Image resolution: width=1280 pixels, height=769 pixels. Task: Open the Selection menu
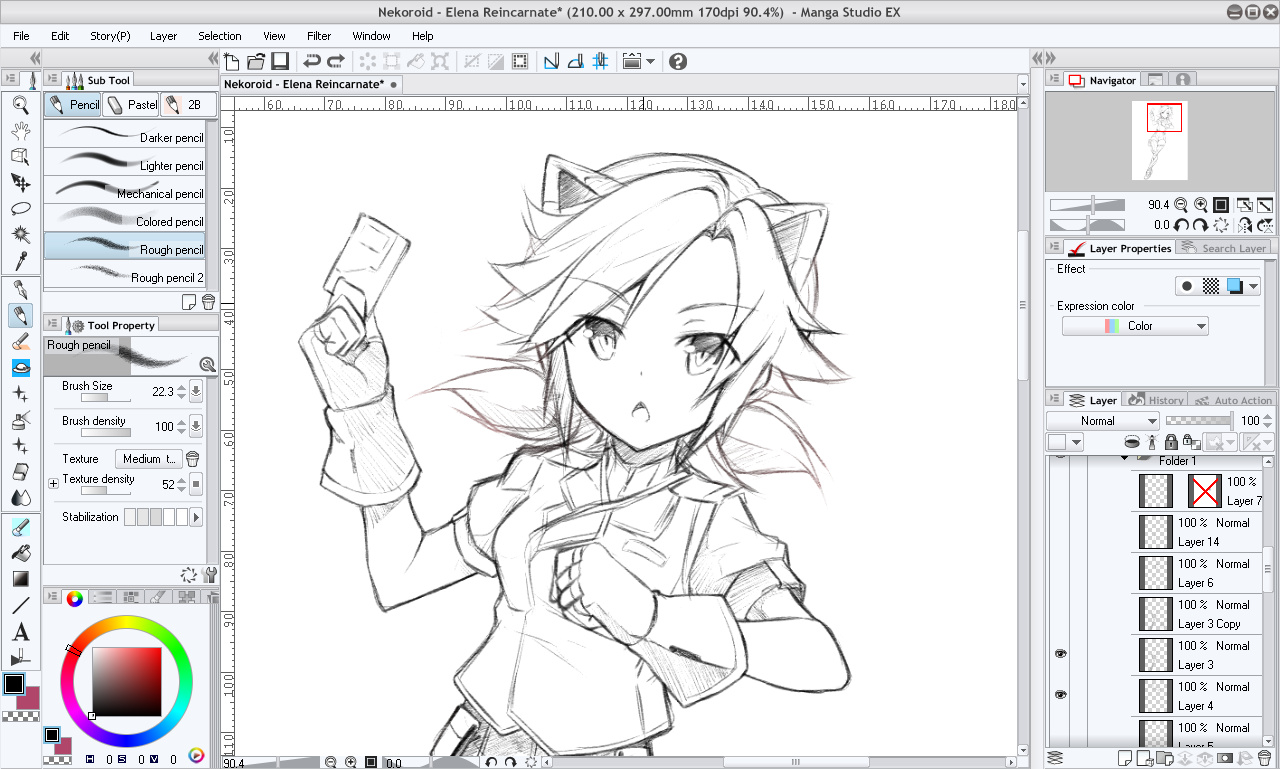220,36
